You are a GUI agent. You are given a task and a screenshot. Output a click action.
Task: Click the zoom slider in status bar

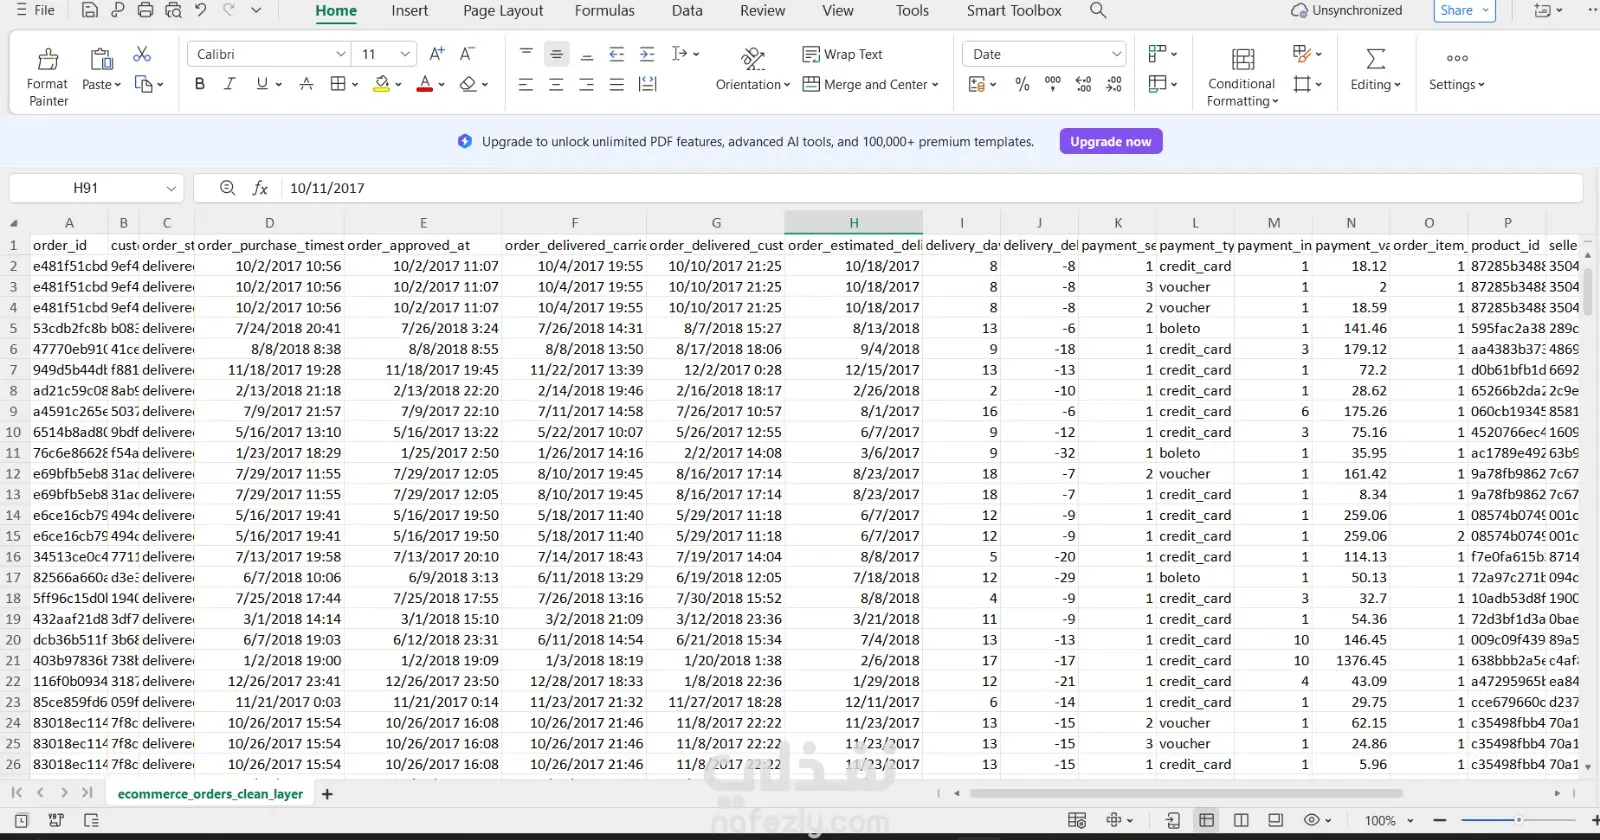[1518, 820]
